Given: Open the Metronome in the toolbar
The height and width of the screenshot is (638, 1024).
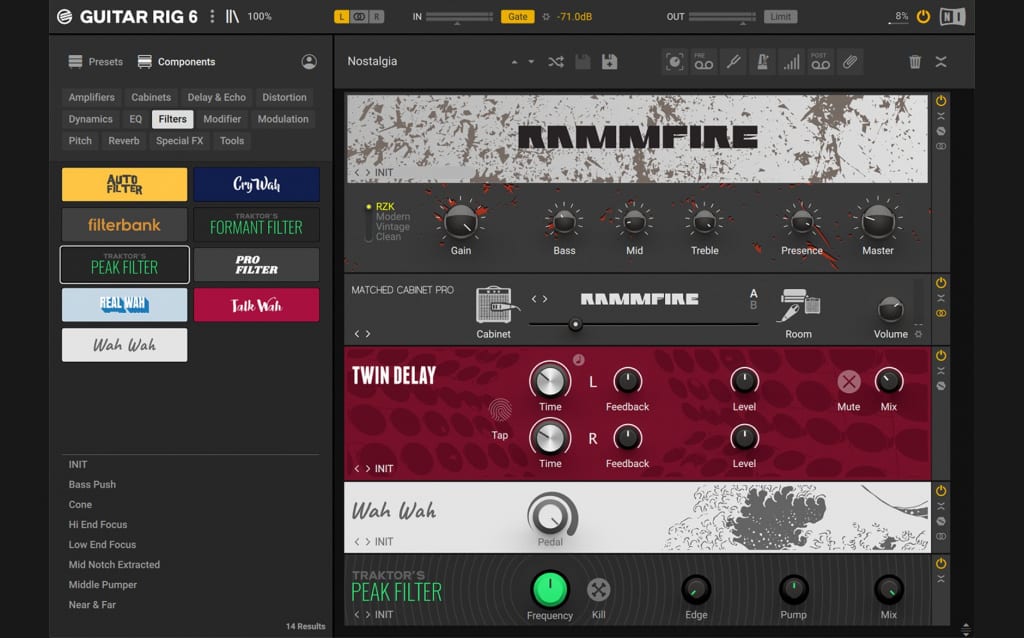Looking at the screenshot, I should (x=762, y=62).
